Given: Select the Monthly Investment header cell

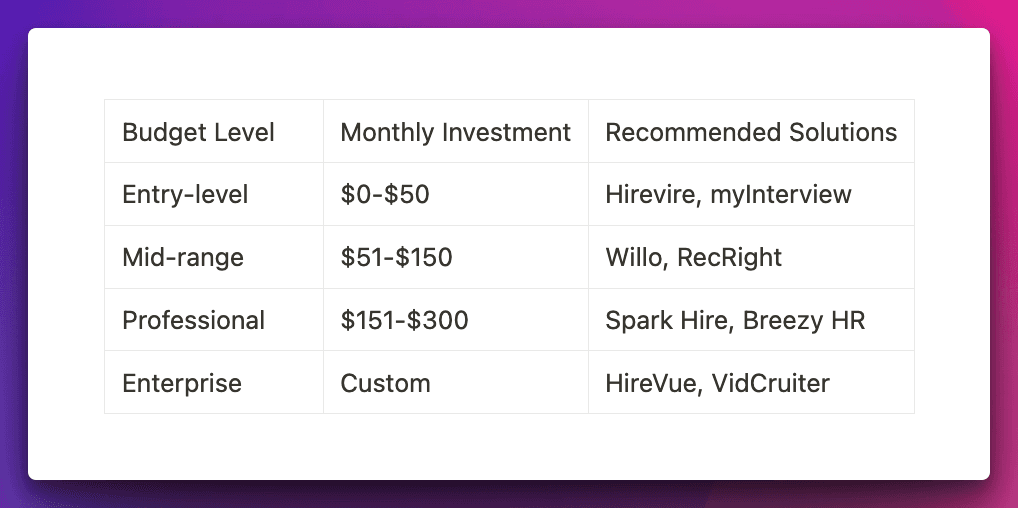Looking at the screenshot, I should tap(455, 132).
